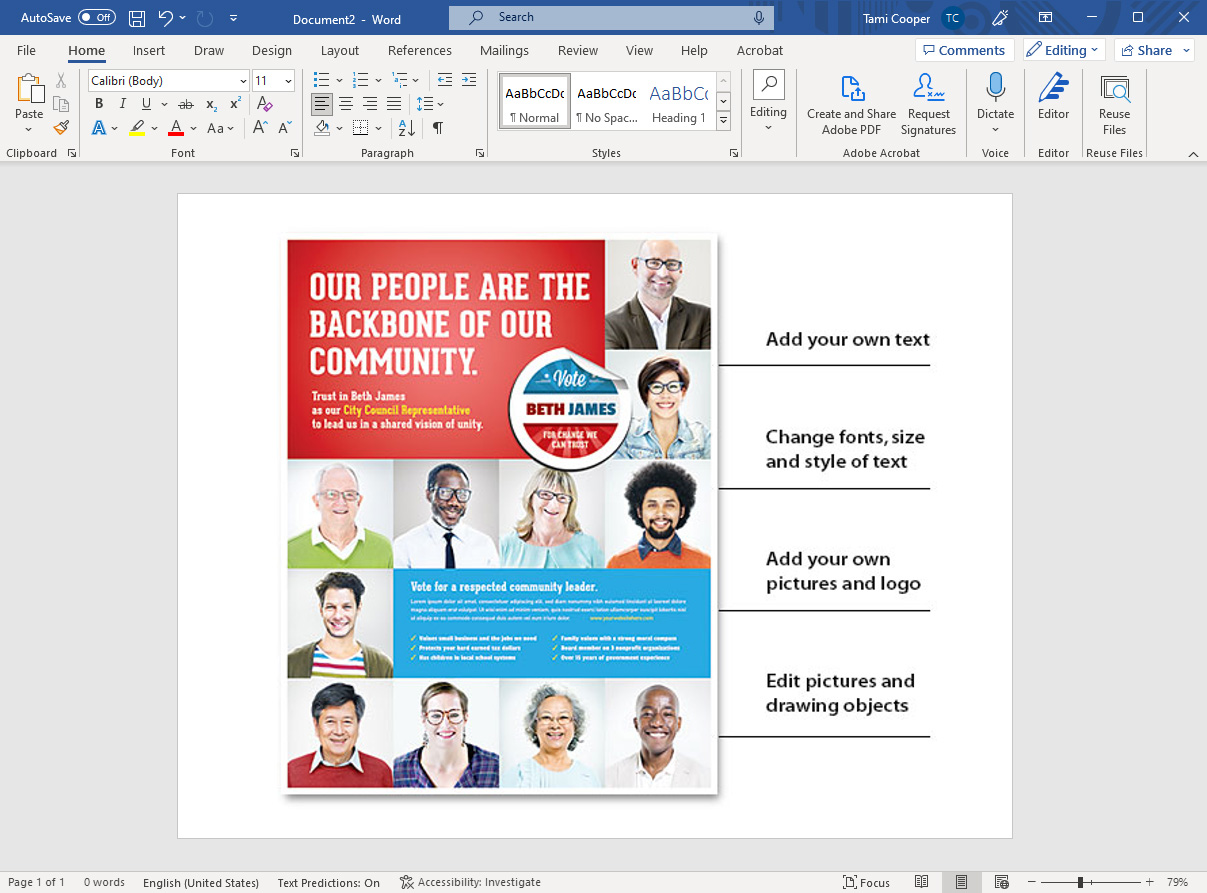Toggle Show/Hide paragraph marks

[x=437, y=127]
